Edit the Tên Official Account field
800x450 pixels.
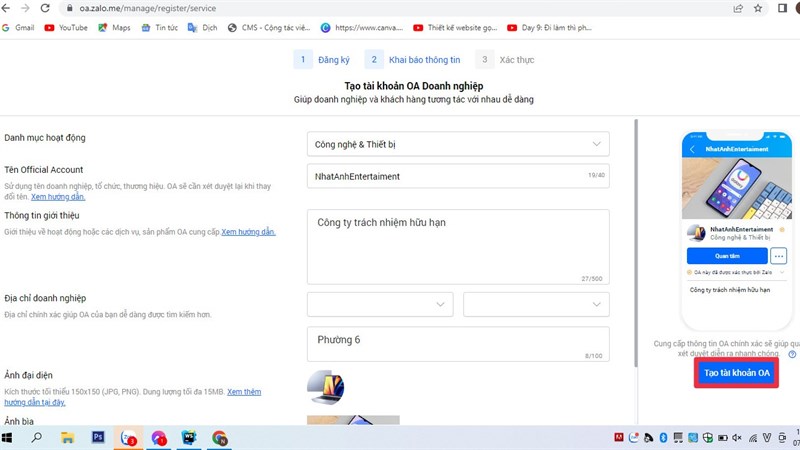coord(458,176)
